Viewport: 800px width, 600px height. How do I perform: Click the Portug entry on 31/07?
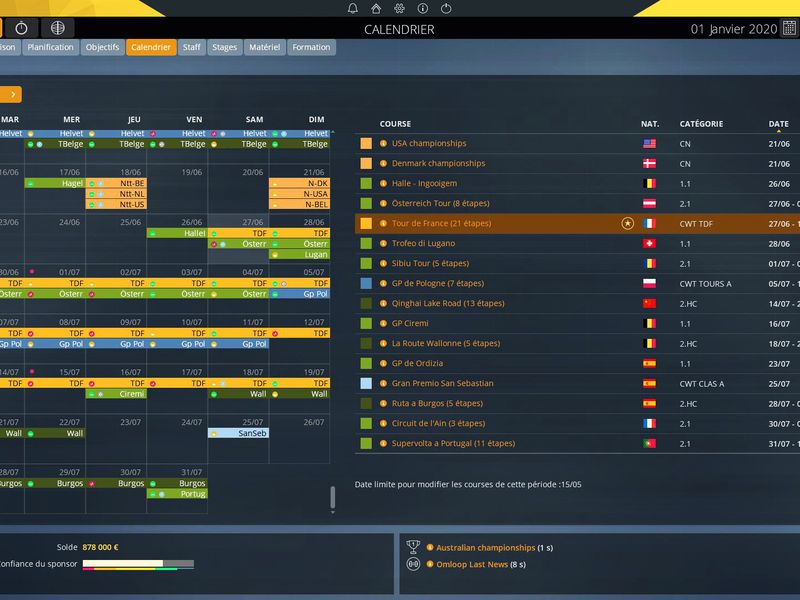177,494
